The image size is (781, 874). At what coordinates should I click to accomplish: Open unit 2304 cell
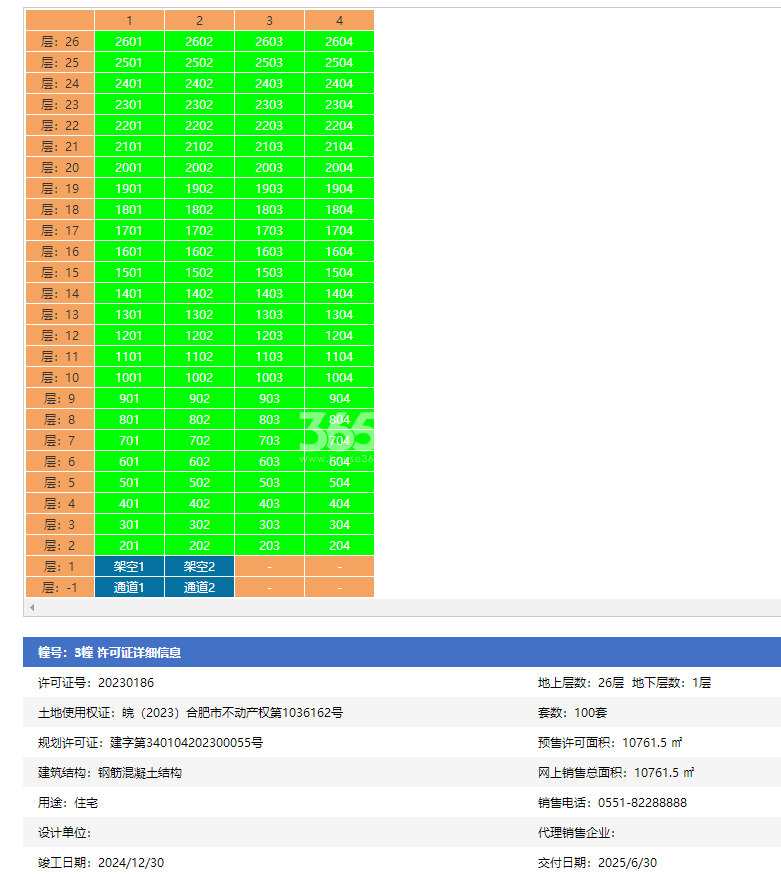[x=339, y=105]
